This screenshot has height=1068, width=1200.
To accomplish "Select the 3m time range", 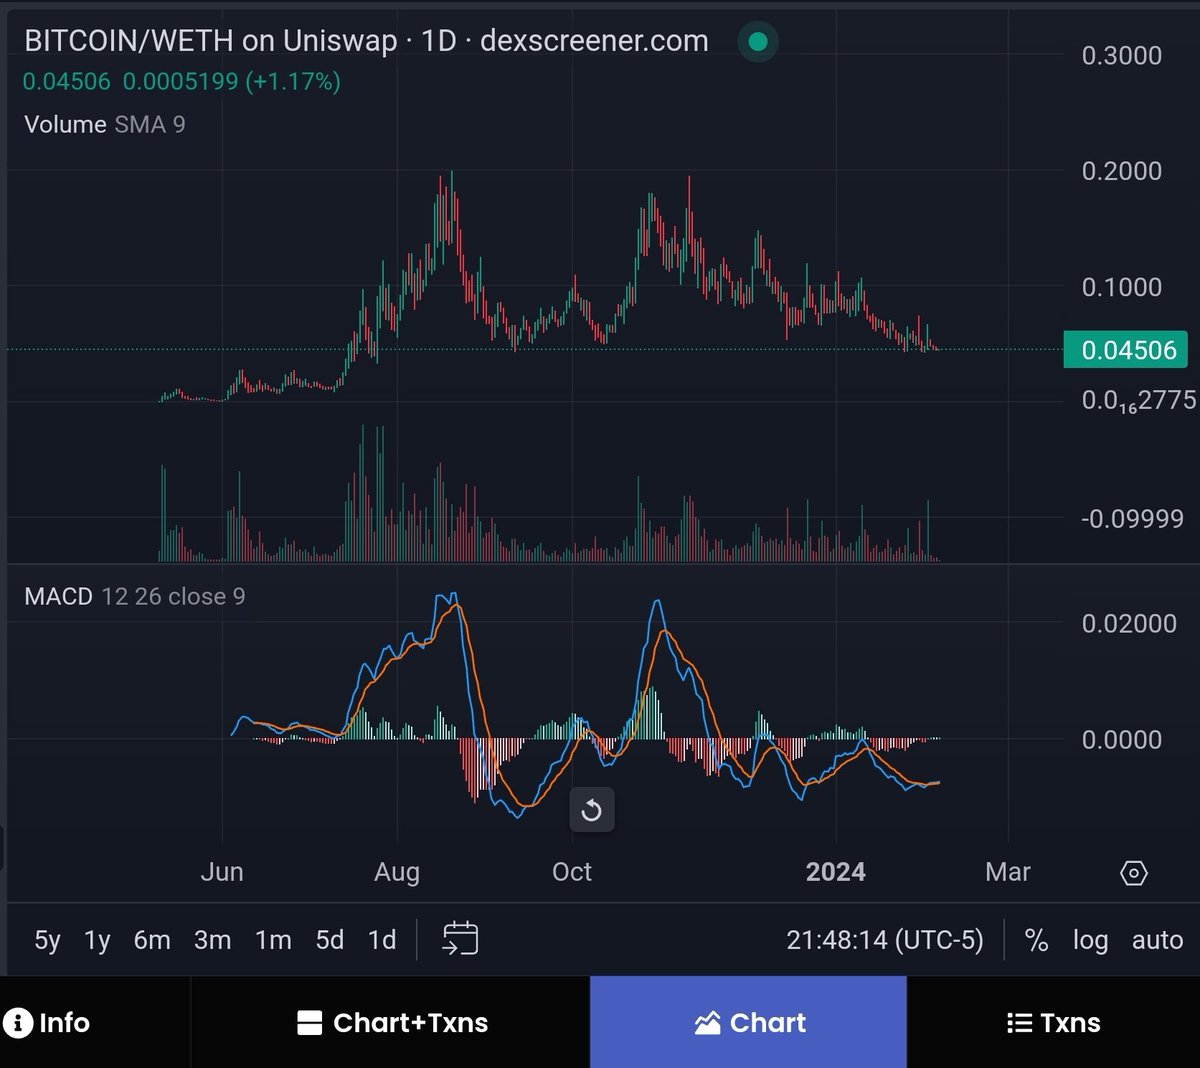I will tap(213, 940).
